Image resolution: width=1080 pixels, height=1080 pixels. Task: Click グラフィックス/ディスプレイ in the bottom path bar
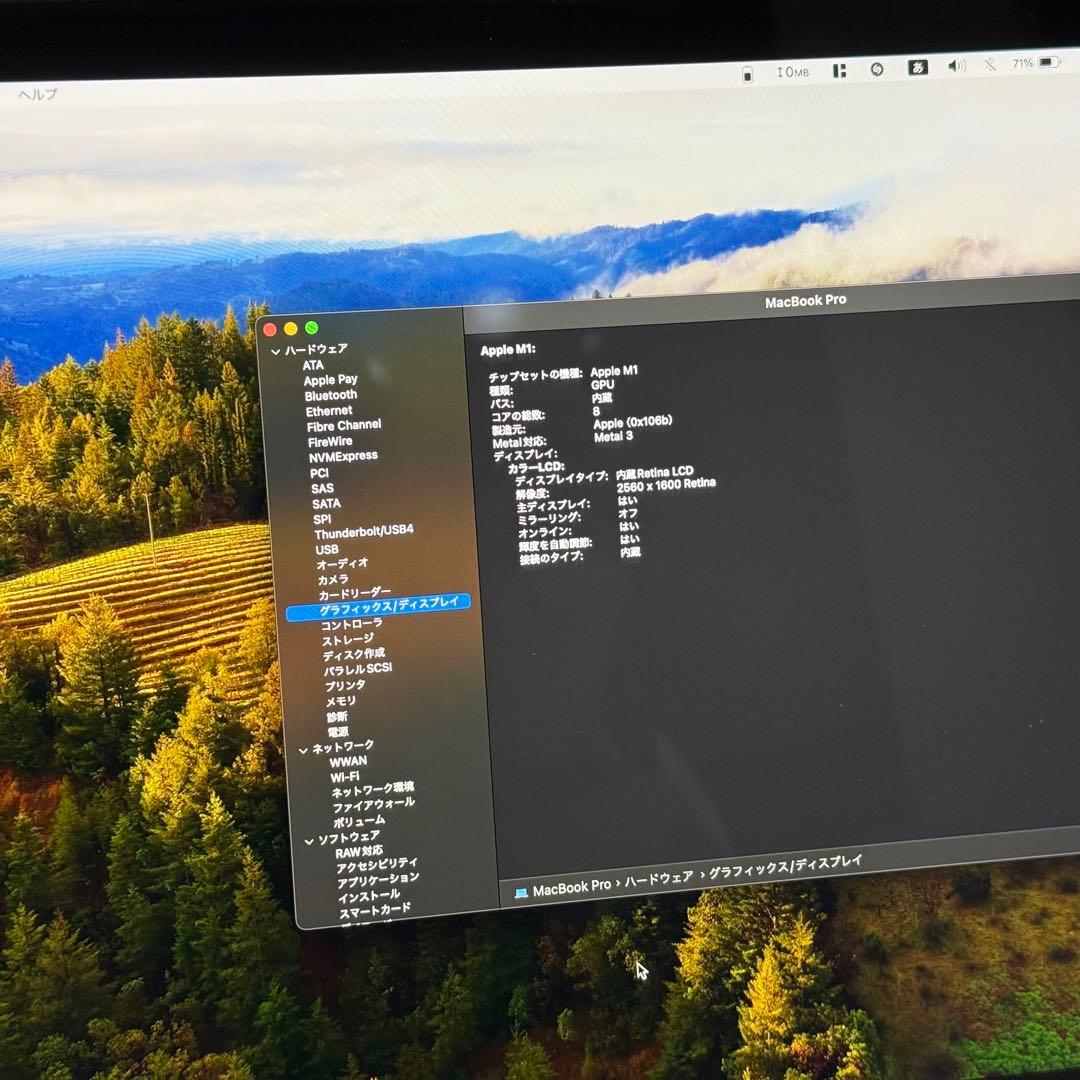coord(786,866)
